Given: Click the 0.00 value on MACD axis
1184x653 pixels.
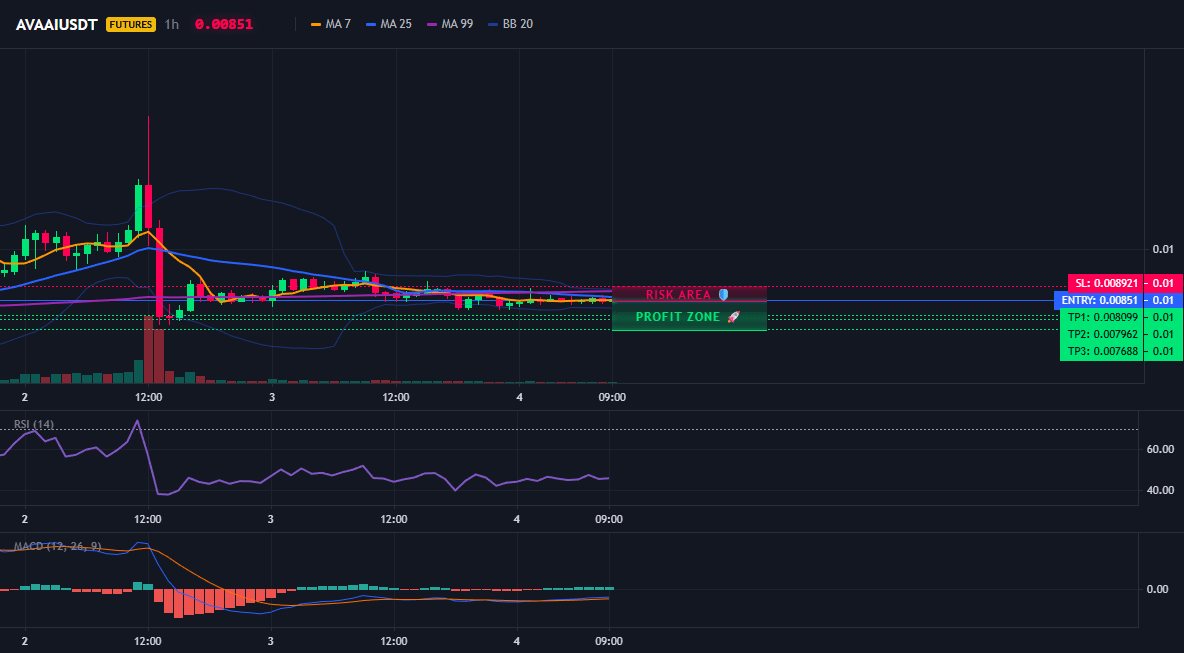Looking at the screenshot, I should (x=1158, y=589).
